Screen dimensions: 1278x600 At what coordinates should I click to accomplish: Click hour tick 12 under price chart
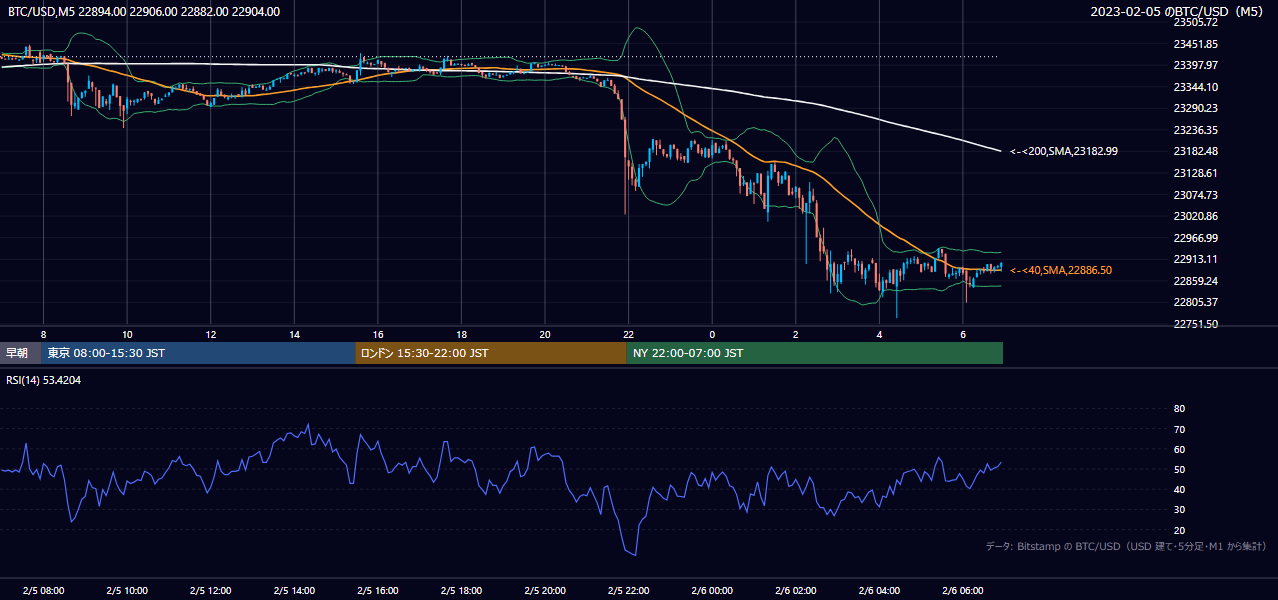point(211,334)
